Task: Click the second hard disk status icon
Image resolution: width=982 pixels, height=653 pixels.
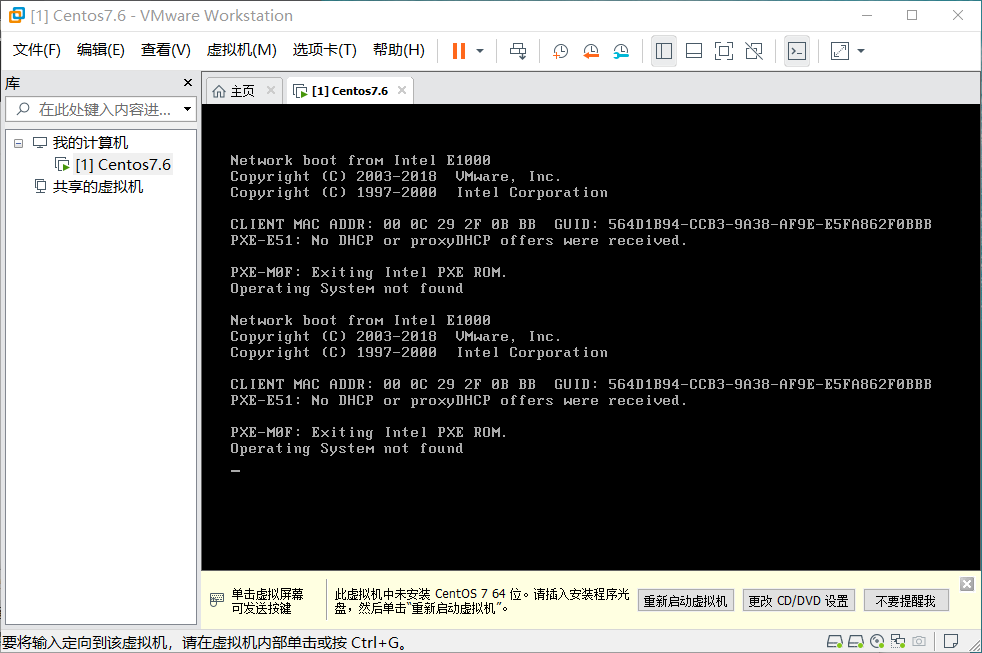Action: click(x=855, y=641)
